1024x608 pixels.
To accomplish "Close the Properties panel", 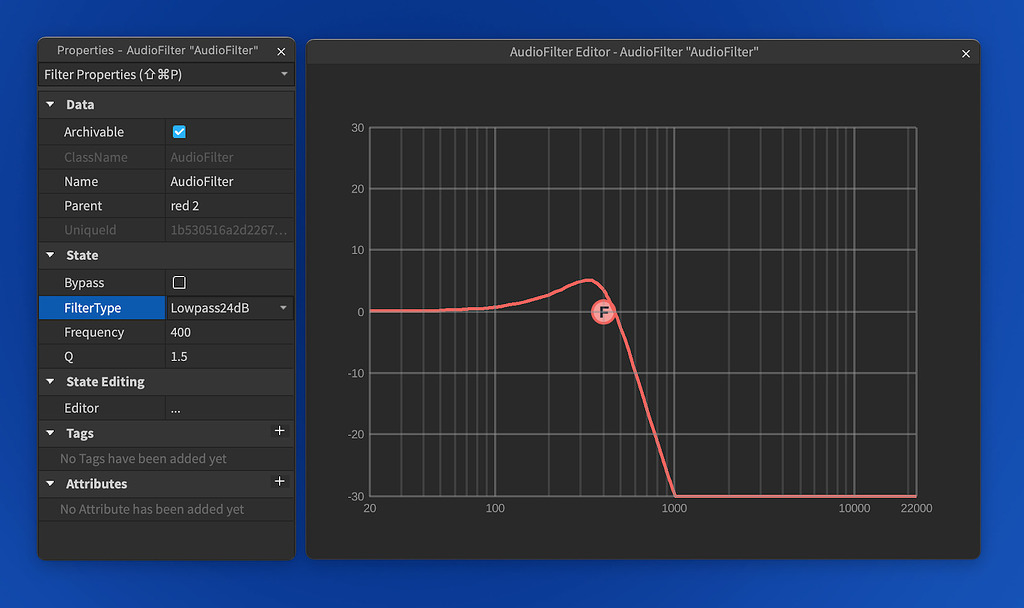I will 281,51.
